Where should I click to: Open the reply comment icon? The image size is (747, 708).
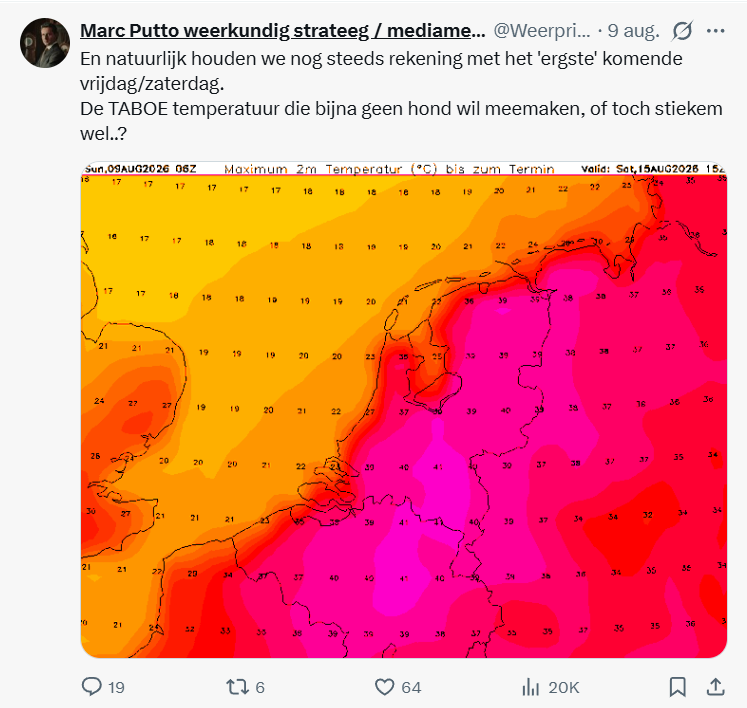[x=91, y=687]
